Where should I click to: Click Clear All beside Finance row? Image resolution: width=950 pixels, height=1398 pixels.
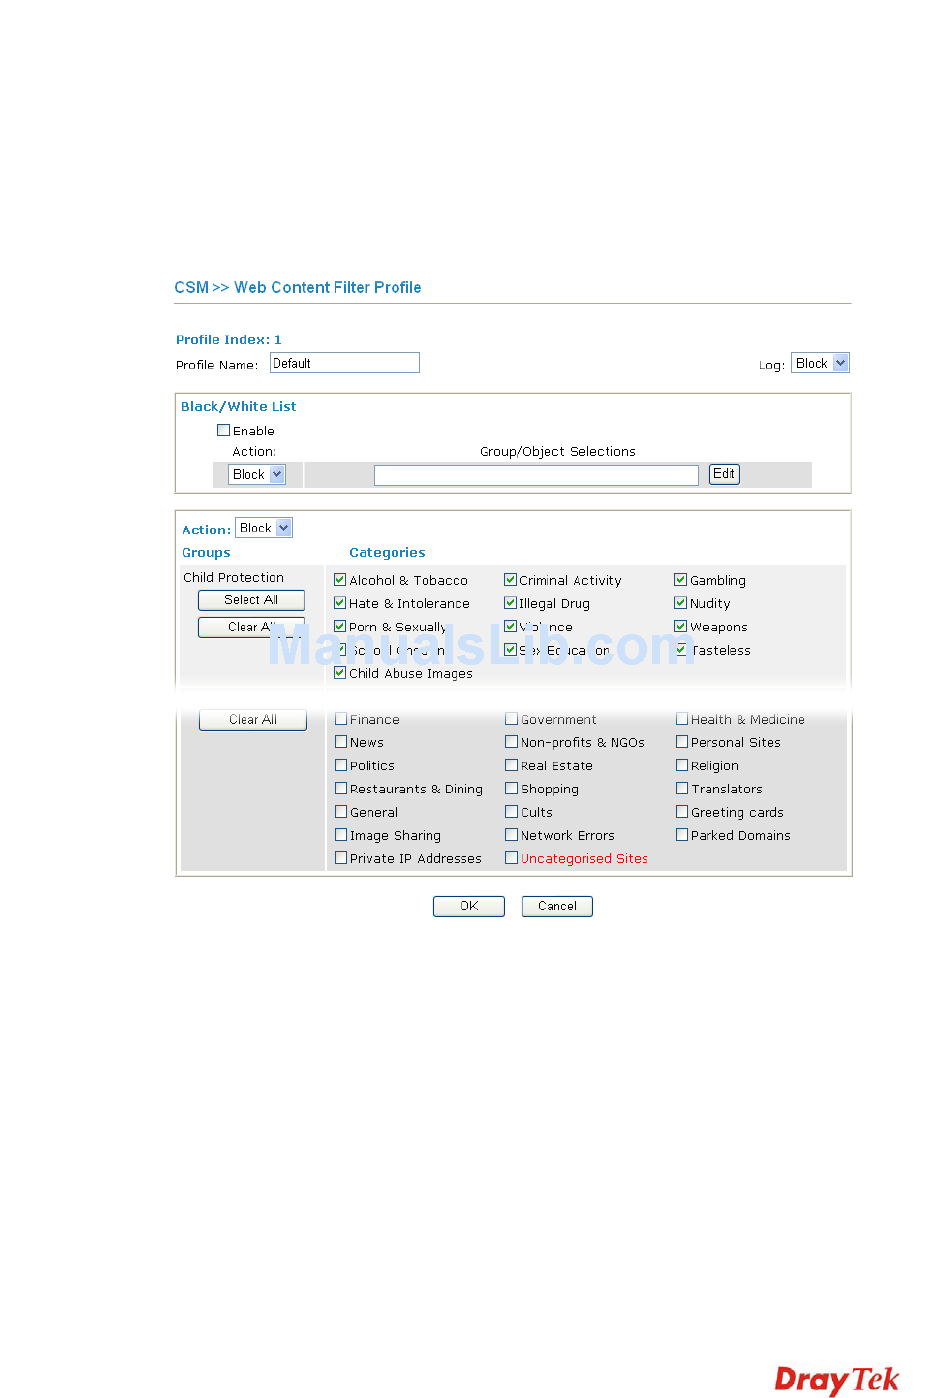tap(253, 720)
